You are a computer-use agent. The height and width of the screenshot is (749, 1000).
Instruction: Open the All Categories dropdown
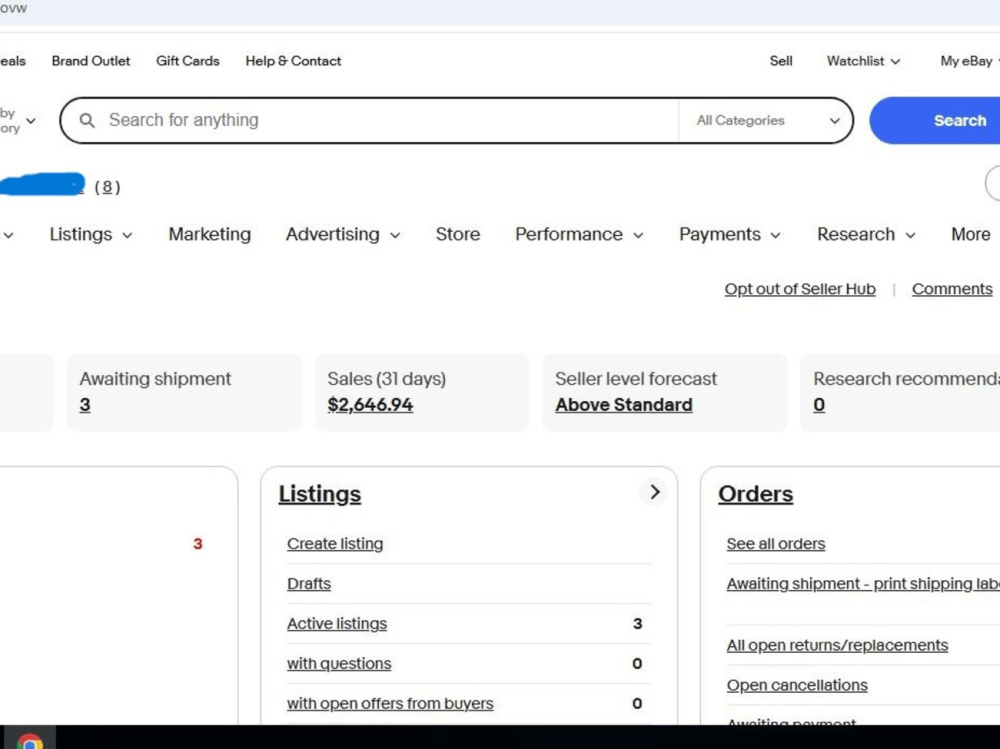[x=767, y=121]
